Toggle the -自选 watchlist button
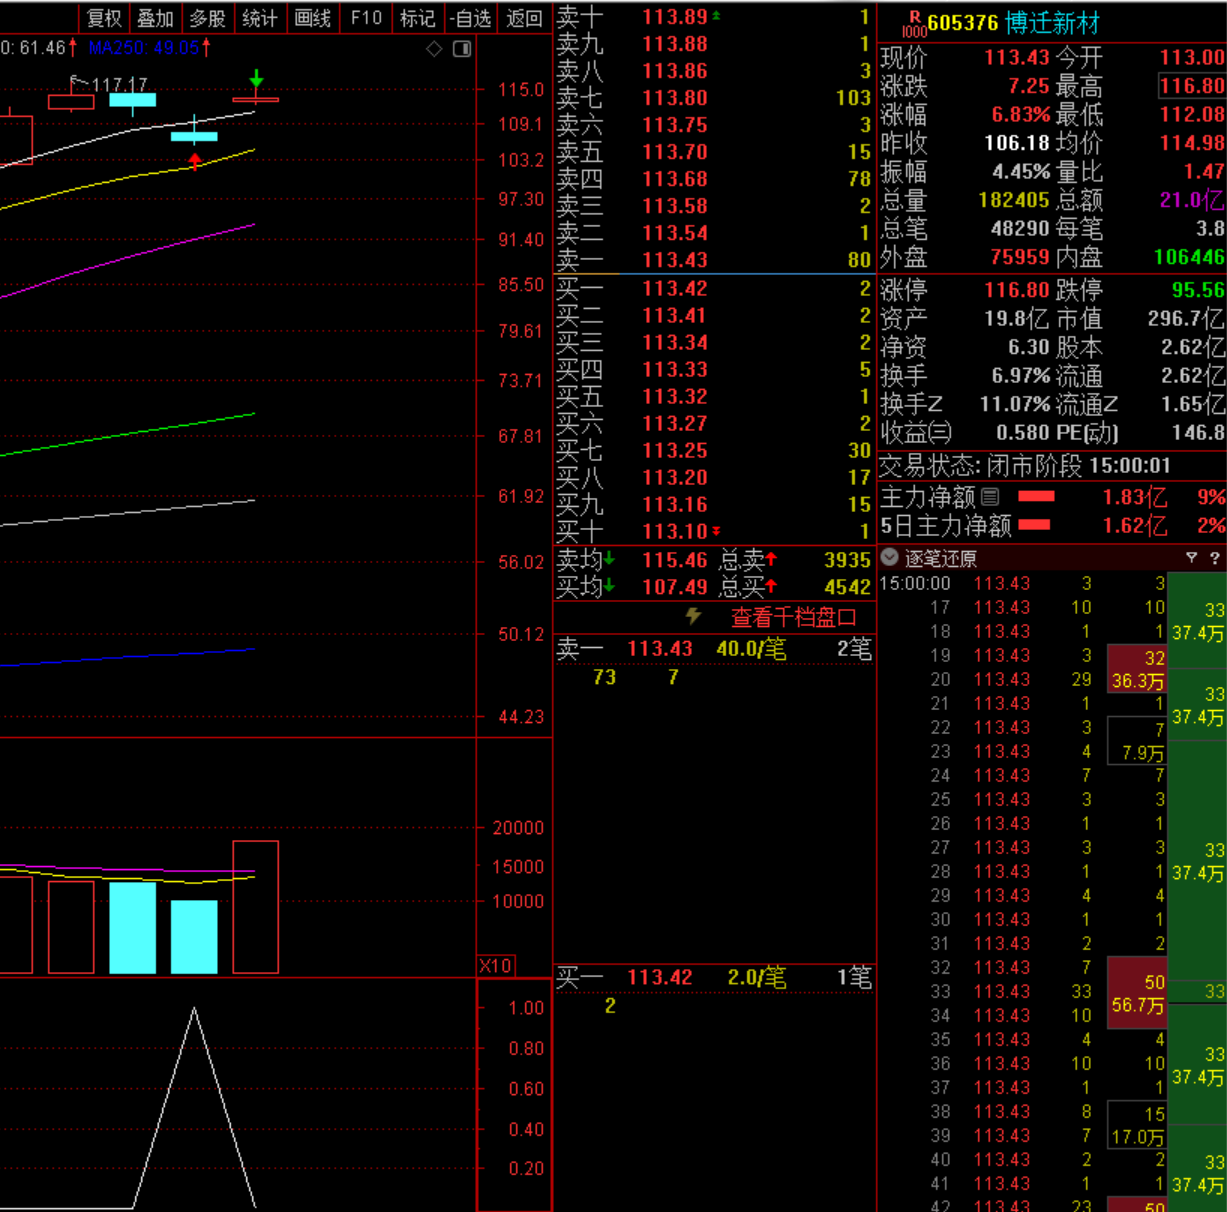This screenshot has width=1227, height=1212. coord(470,18)
